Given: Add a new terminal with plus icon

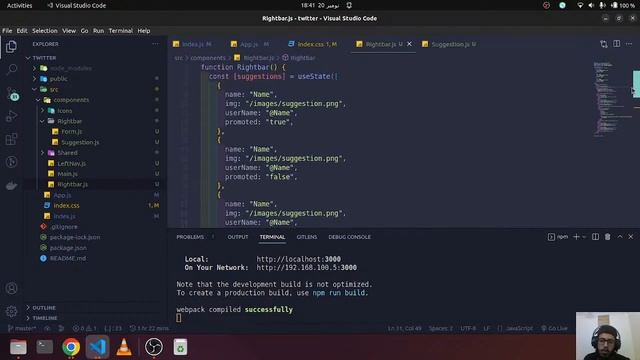Looking at the screenshot, I should click(x=576, y=237).
